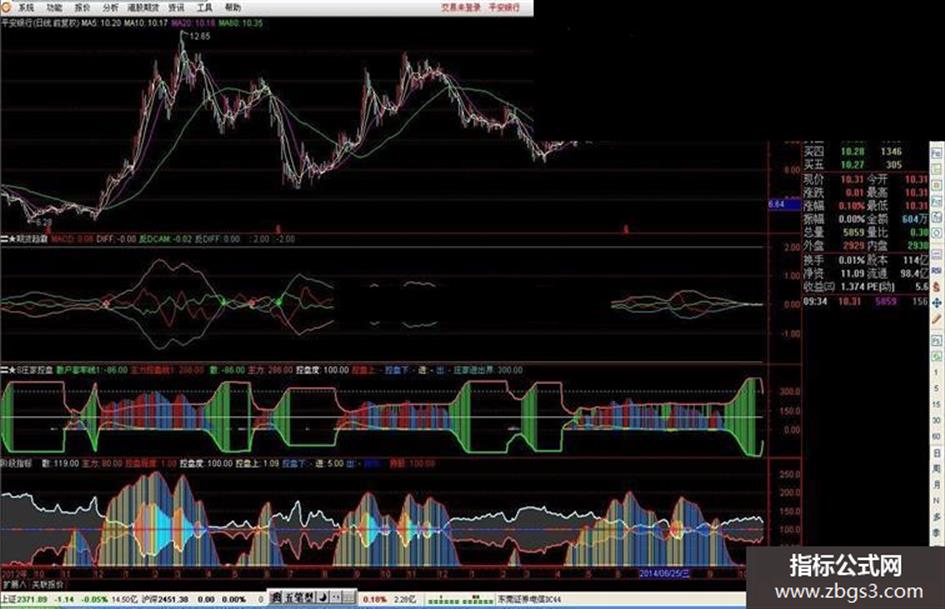Click the 12.65 high price annotation
The width and height of the screenshot is (945, 609).
click(x=199, y=36)
